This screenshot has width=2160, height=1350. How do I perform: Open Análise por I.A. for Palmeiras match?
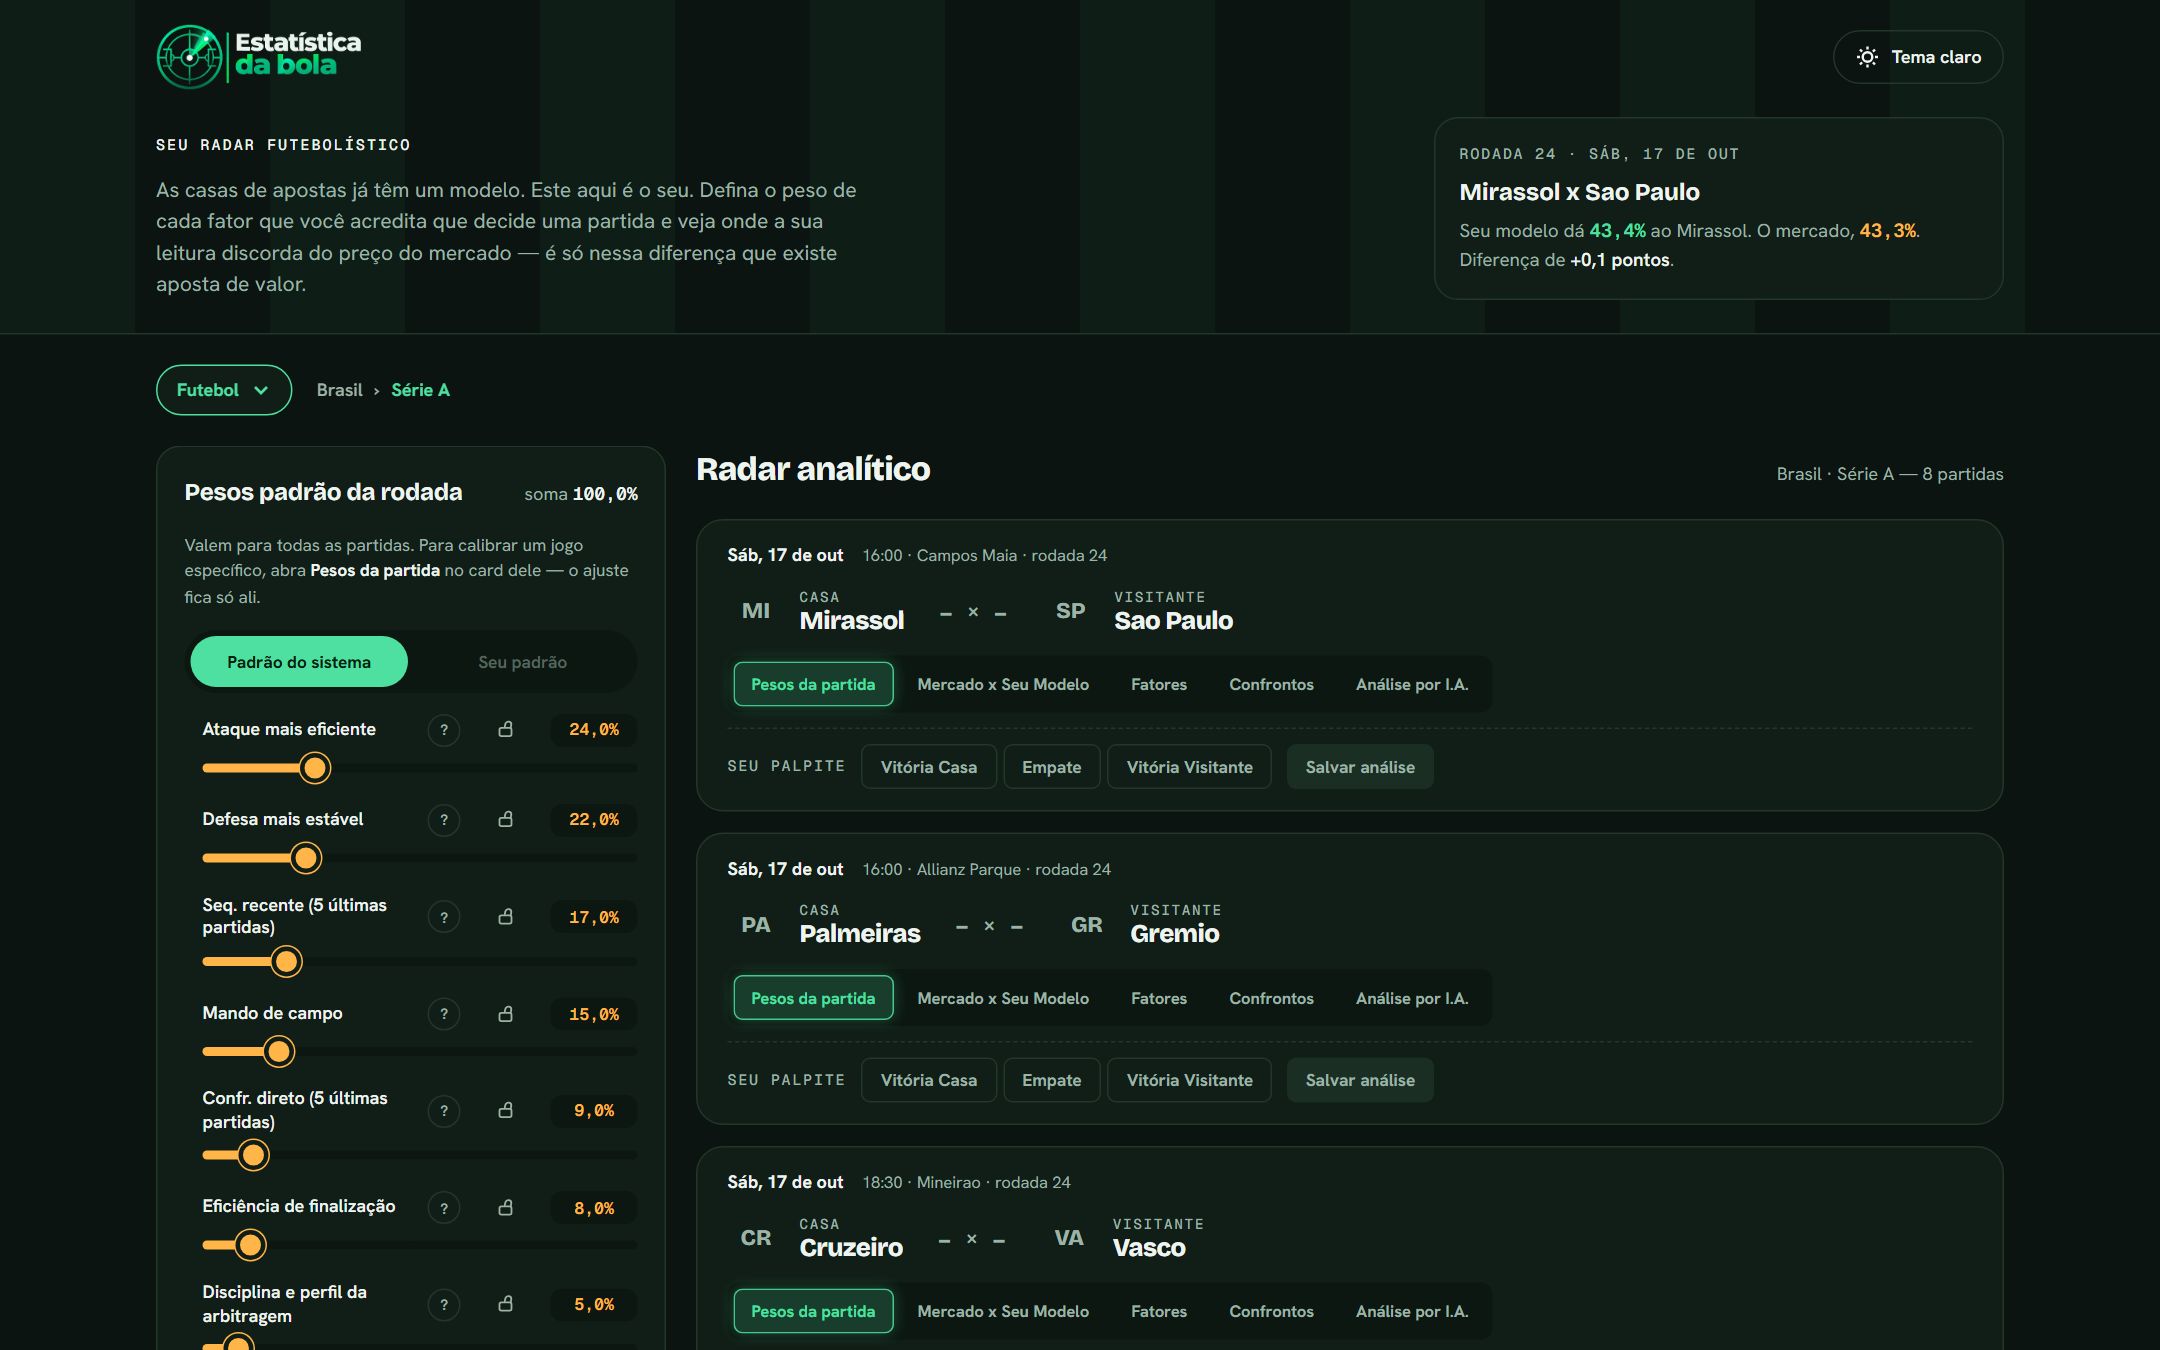1412,998
